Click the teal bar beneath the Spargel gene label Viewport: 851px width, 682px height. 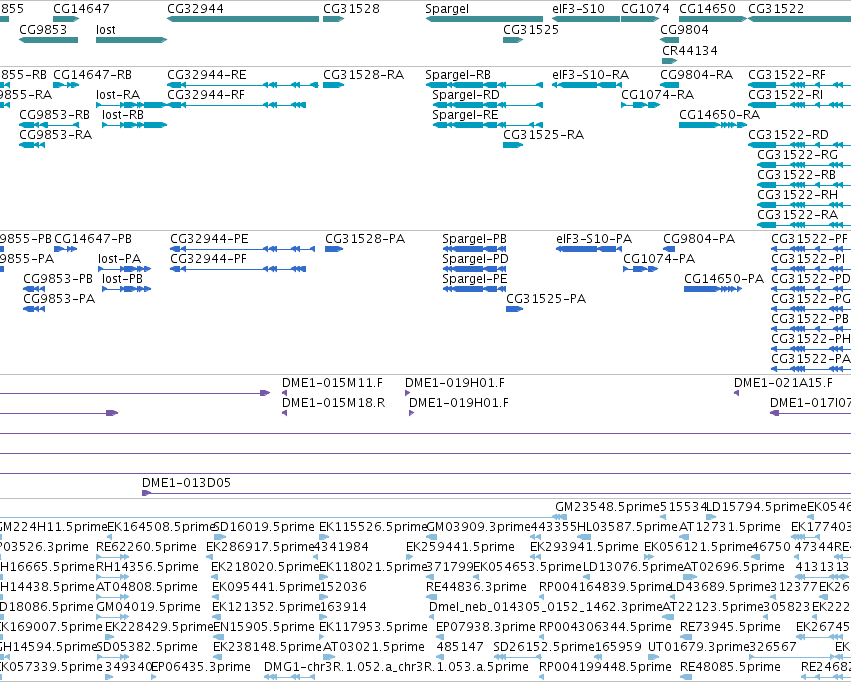[x=484, y=19]
